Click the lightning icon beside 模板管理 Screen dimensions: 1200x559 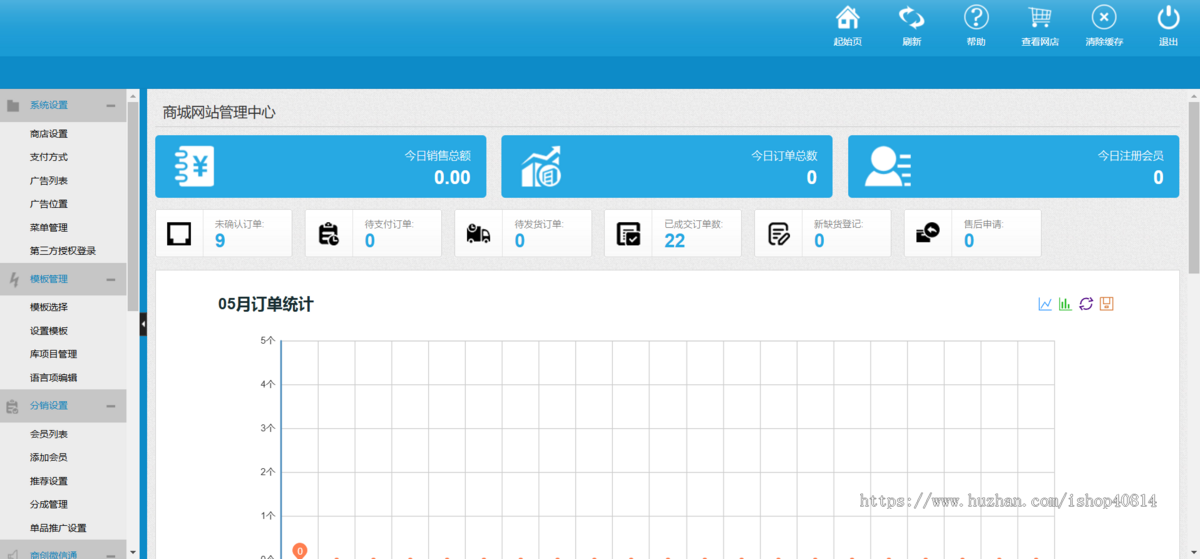(x=13, y=279)
